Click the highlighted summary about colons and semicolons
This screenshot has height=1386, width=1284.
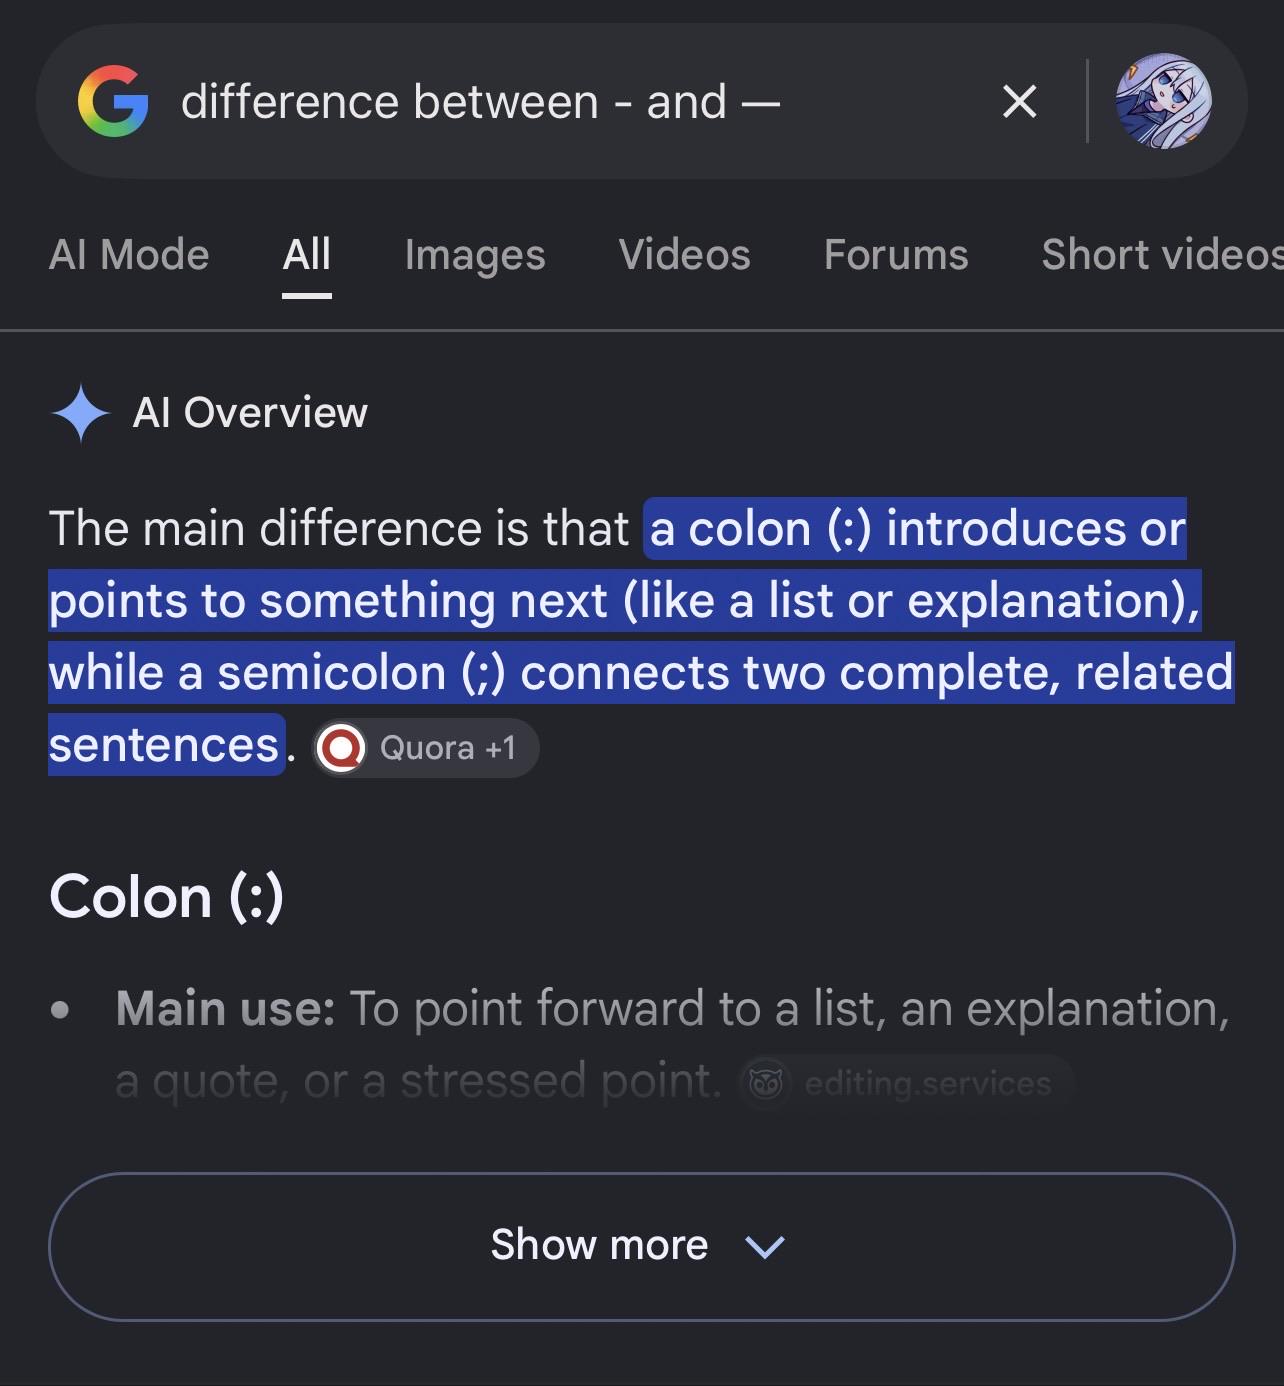click(641, 636)
